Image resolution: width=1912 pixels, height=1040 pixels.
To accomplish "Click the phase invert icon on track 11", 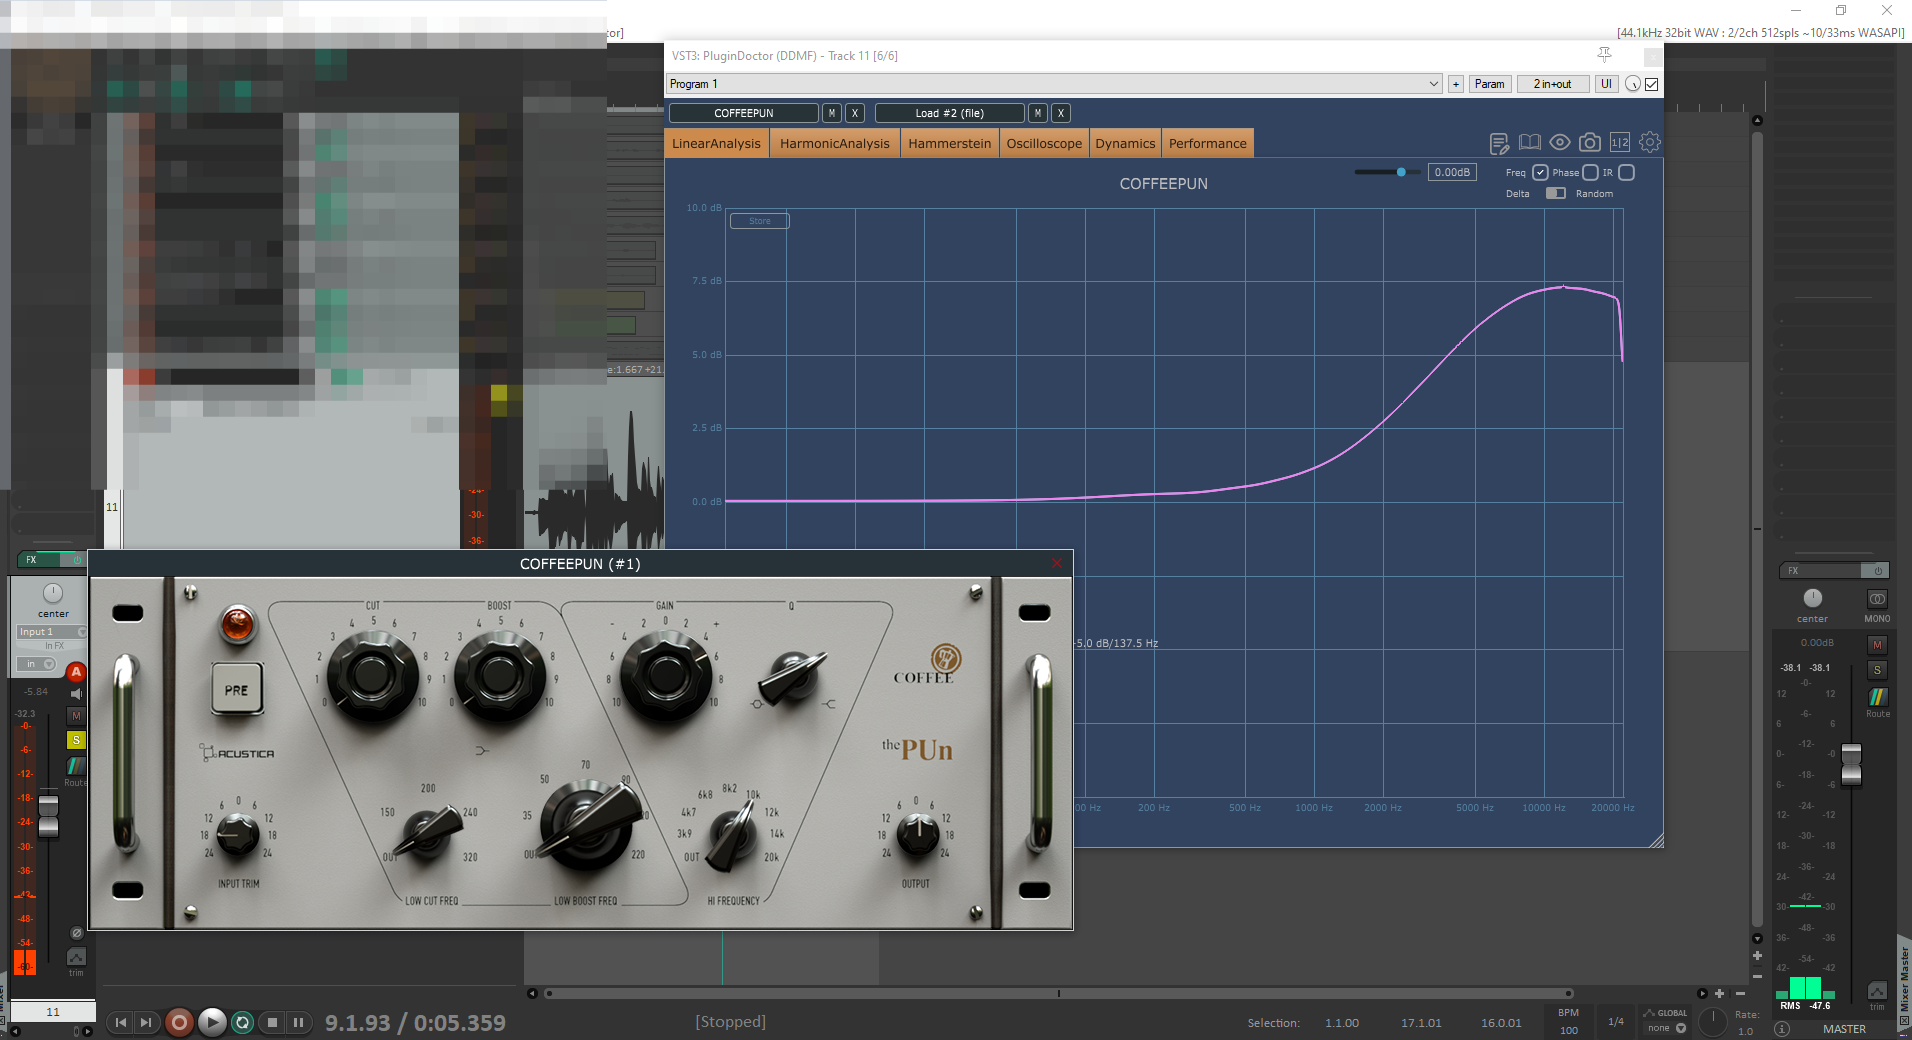I will point(76,933).
